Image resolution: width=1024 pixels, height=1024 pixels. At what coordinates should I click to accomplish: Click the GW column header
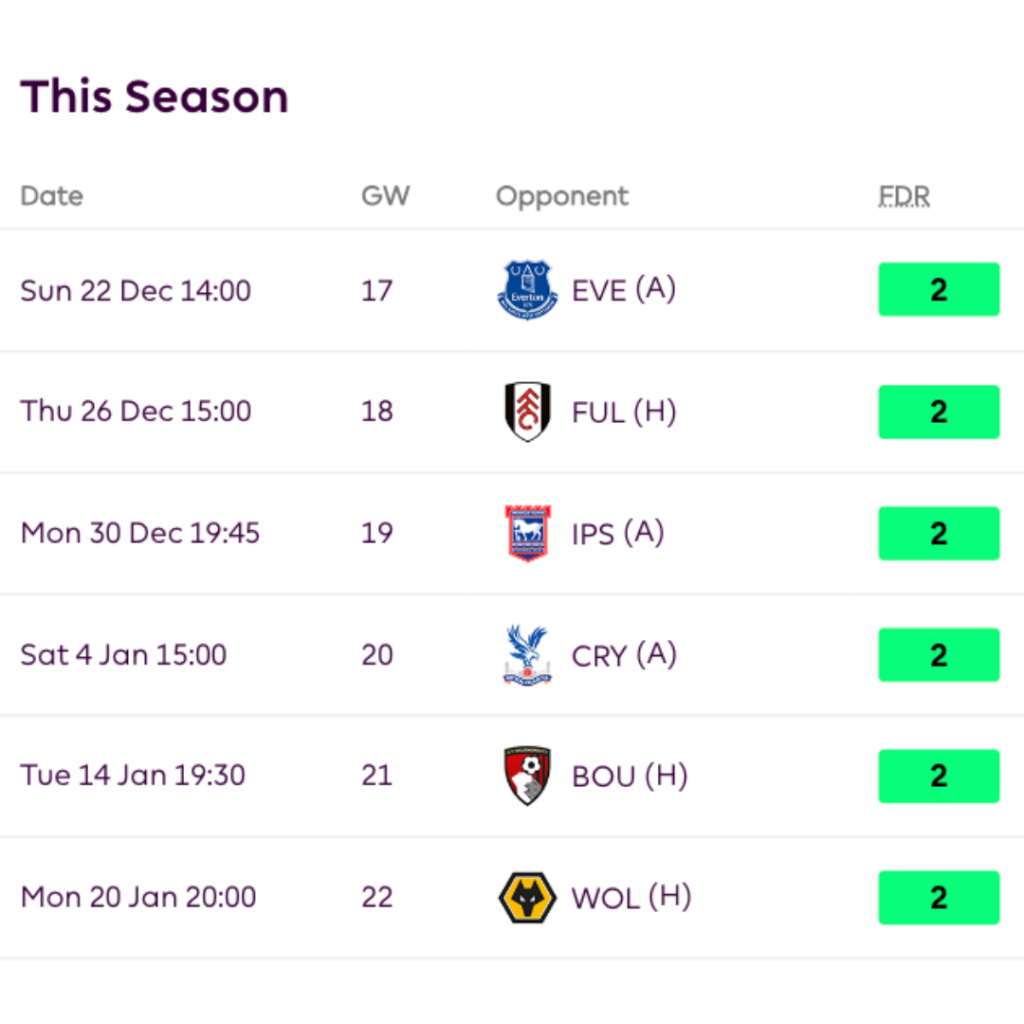[385, 196]
